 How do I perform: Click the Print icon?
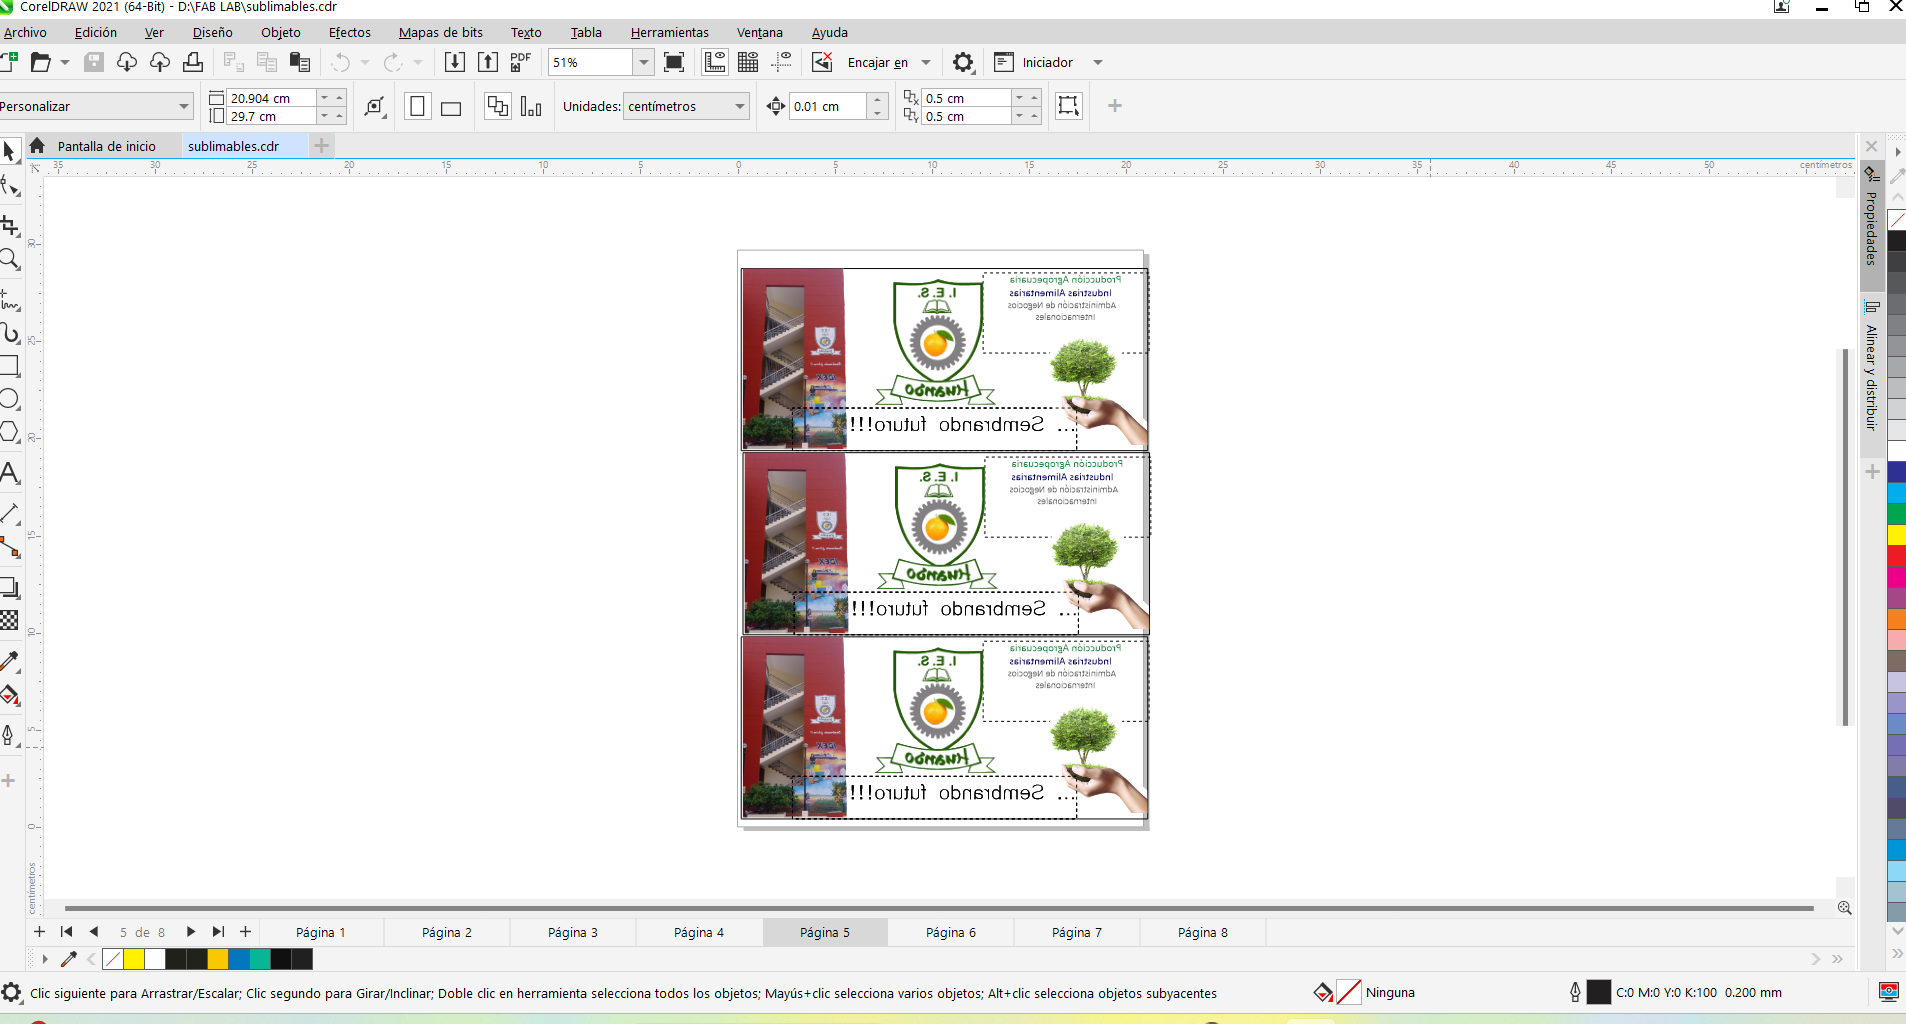(193, 62)
